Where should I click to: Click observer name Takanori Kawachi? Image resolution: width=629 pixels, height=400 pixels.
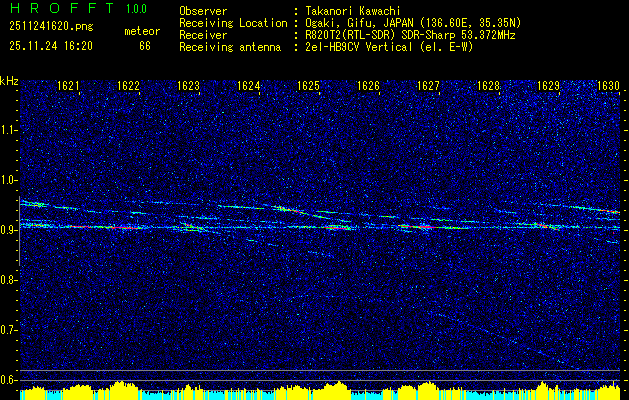click(x=353, y=11)
